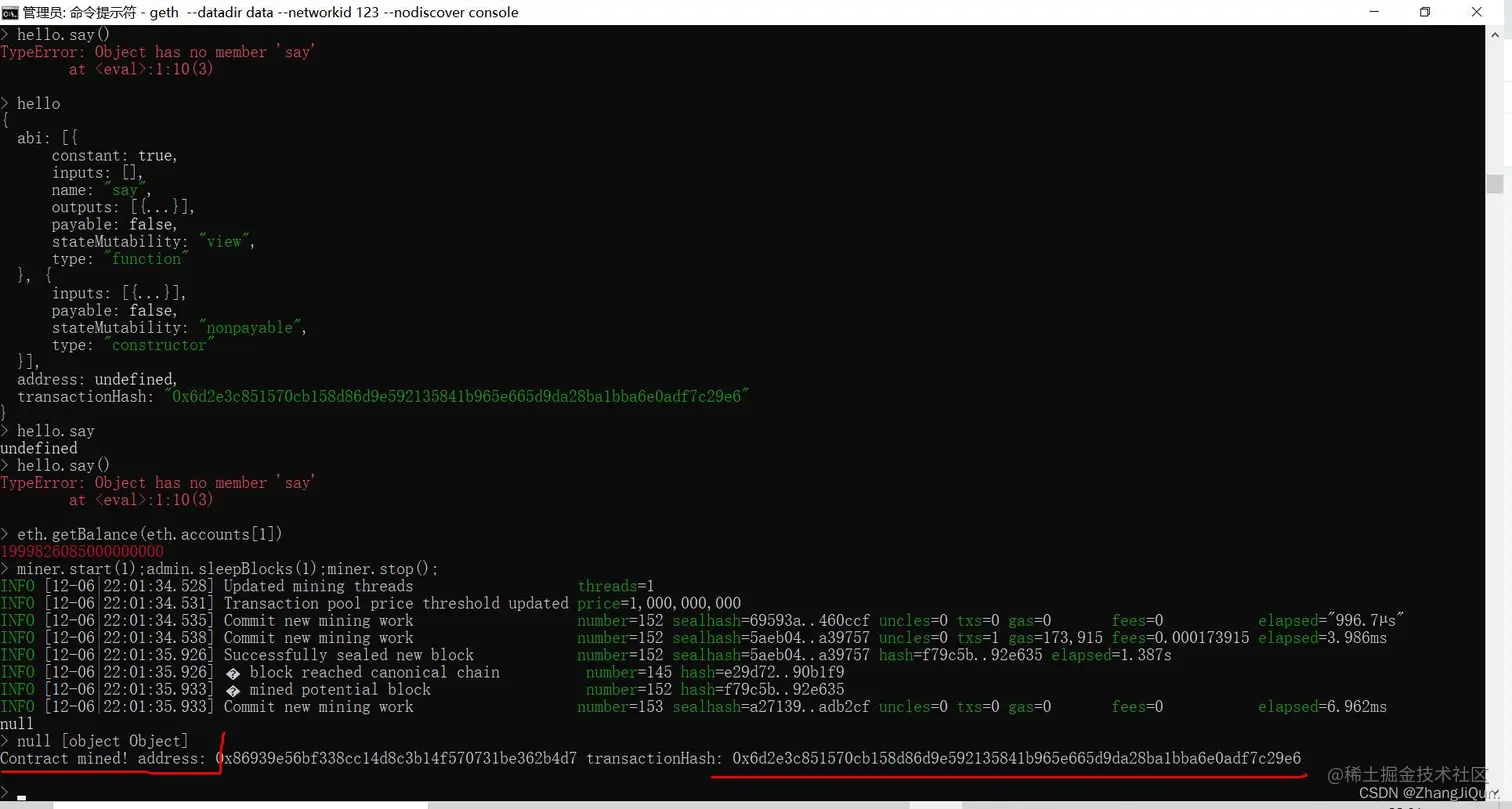Click the transactionHash value on the Contract mined line
The width and height of the screenshot is (1512, 809).
[1017, 759]
